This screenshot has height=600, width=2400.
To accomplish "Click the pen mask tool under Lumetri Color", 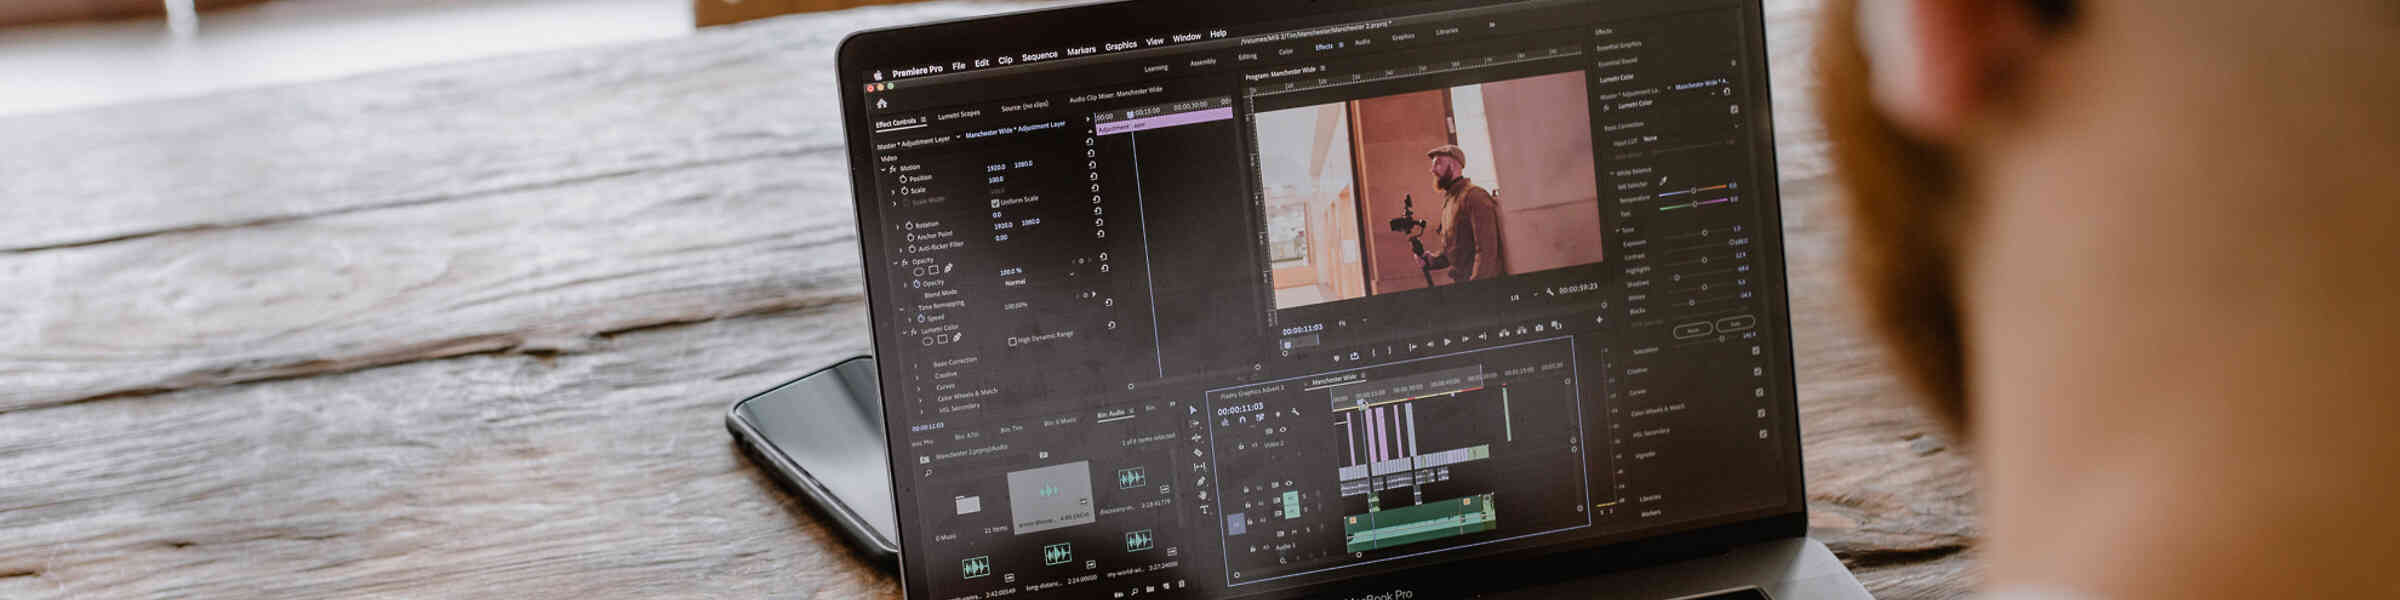I will 957,338.
